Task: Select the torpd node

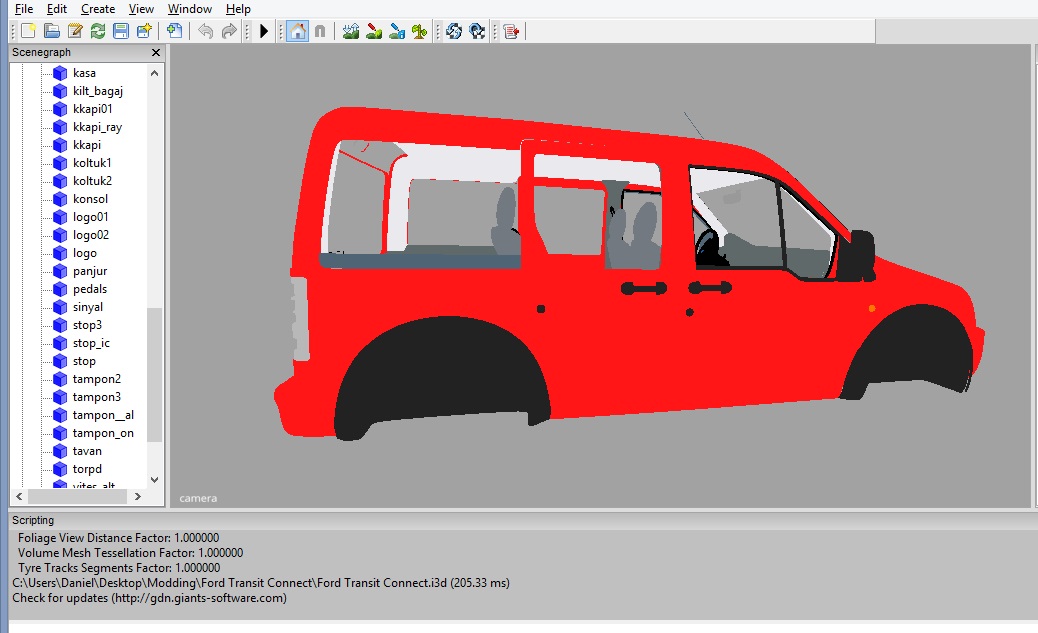Action: 87,469
